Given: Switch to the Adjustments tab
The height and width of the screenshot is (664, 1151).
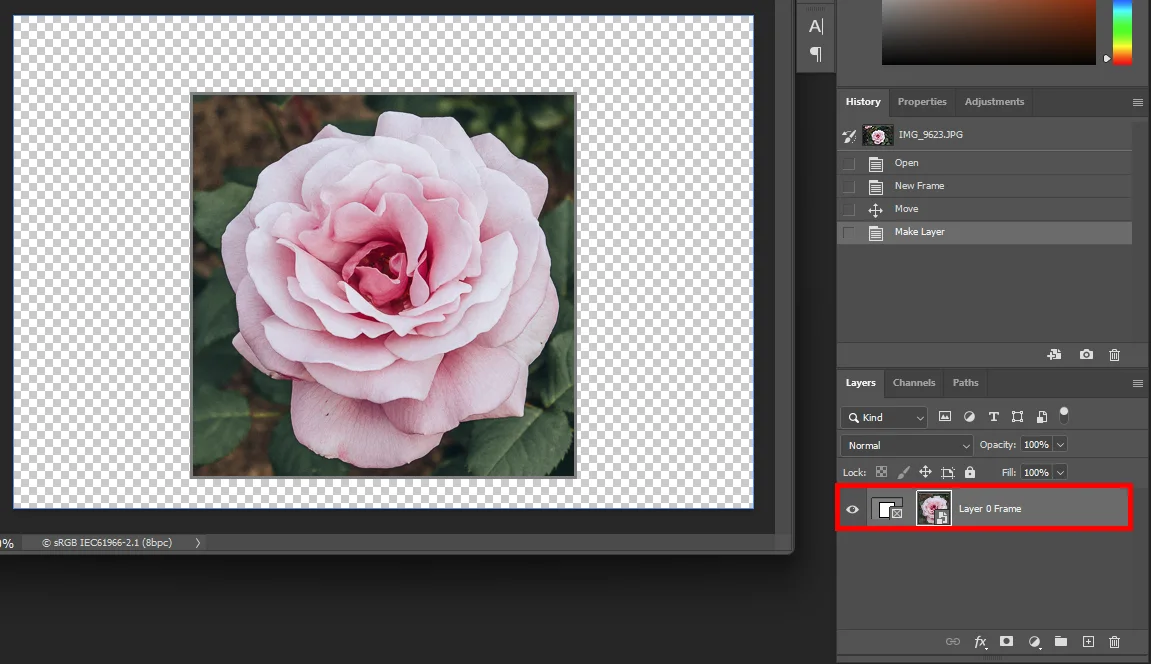Looking at the screenshot, I should (x=994, y=102).
